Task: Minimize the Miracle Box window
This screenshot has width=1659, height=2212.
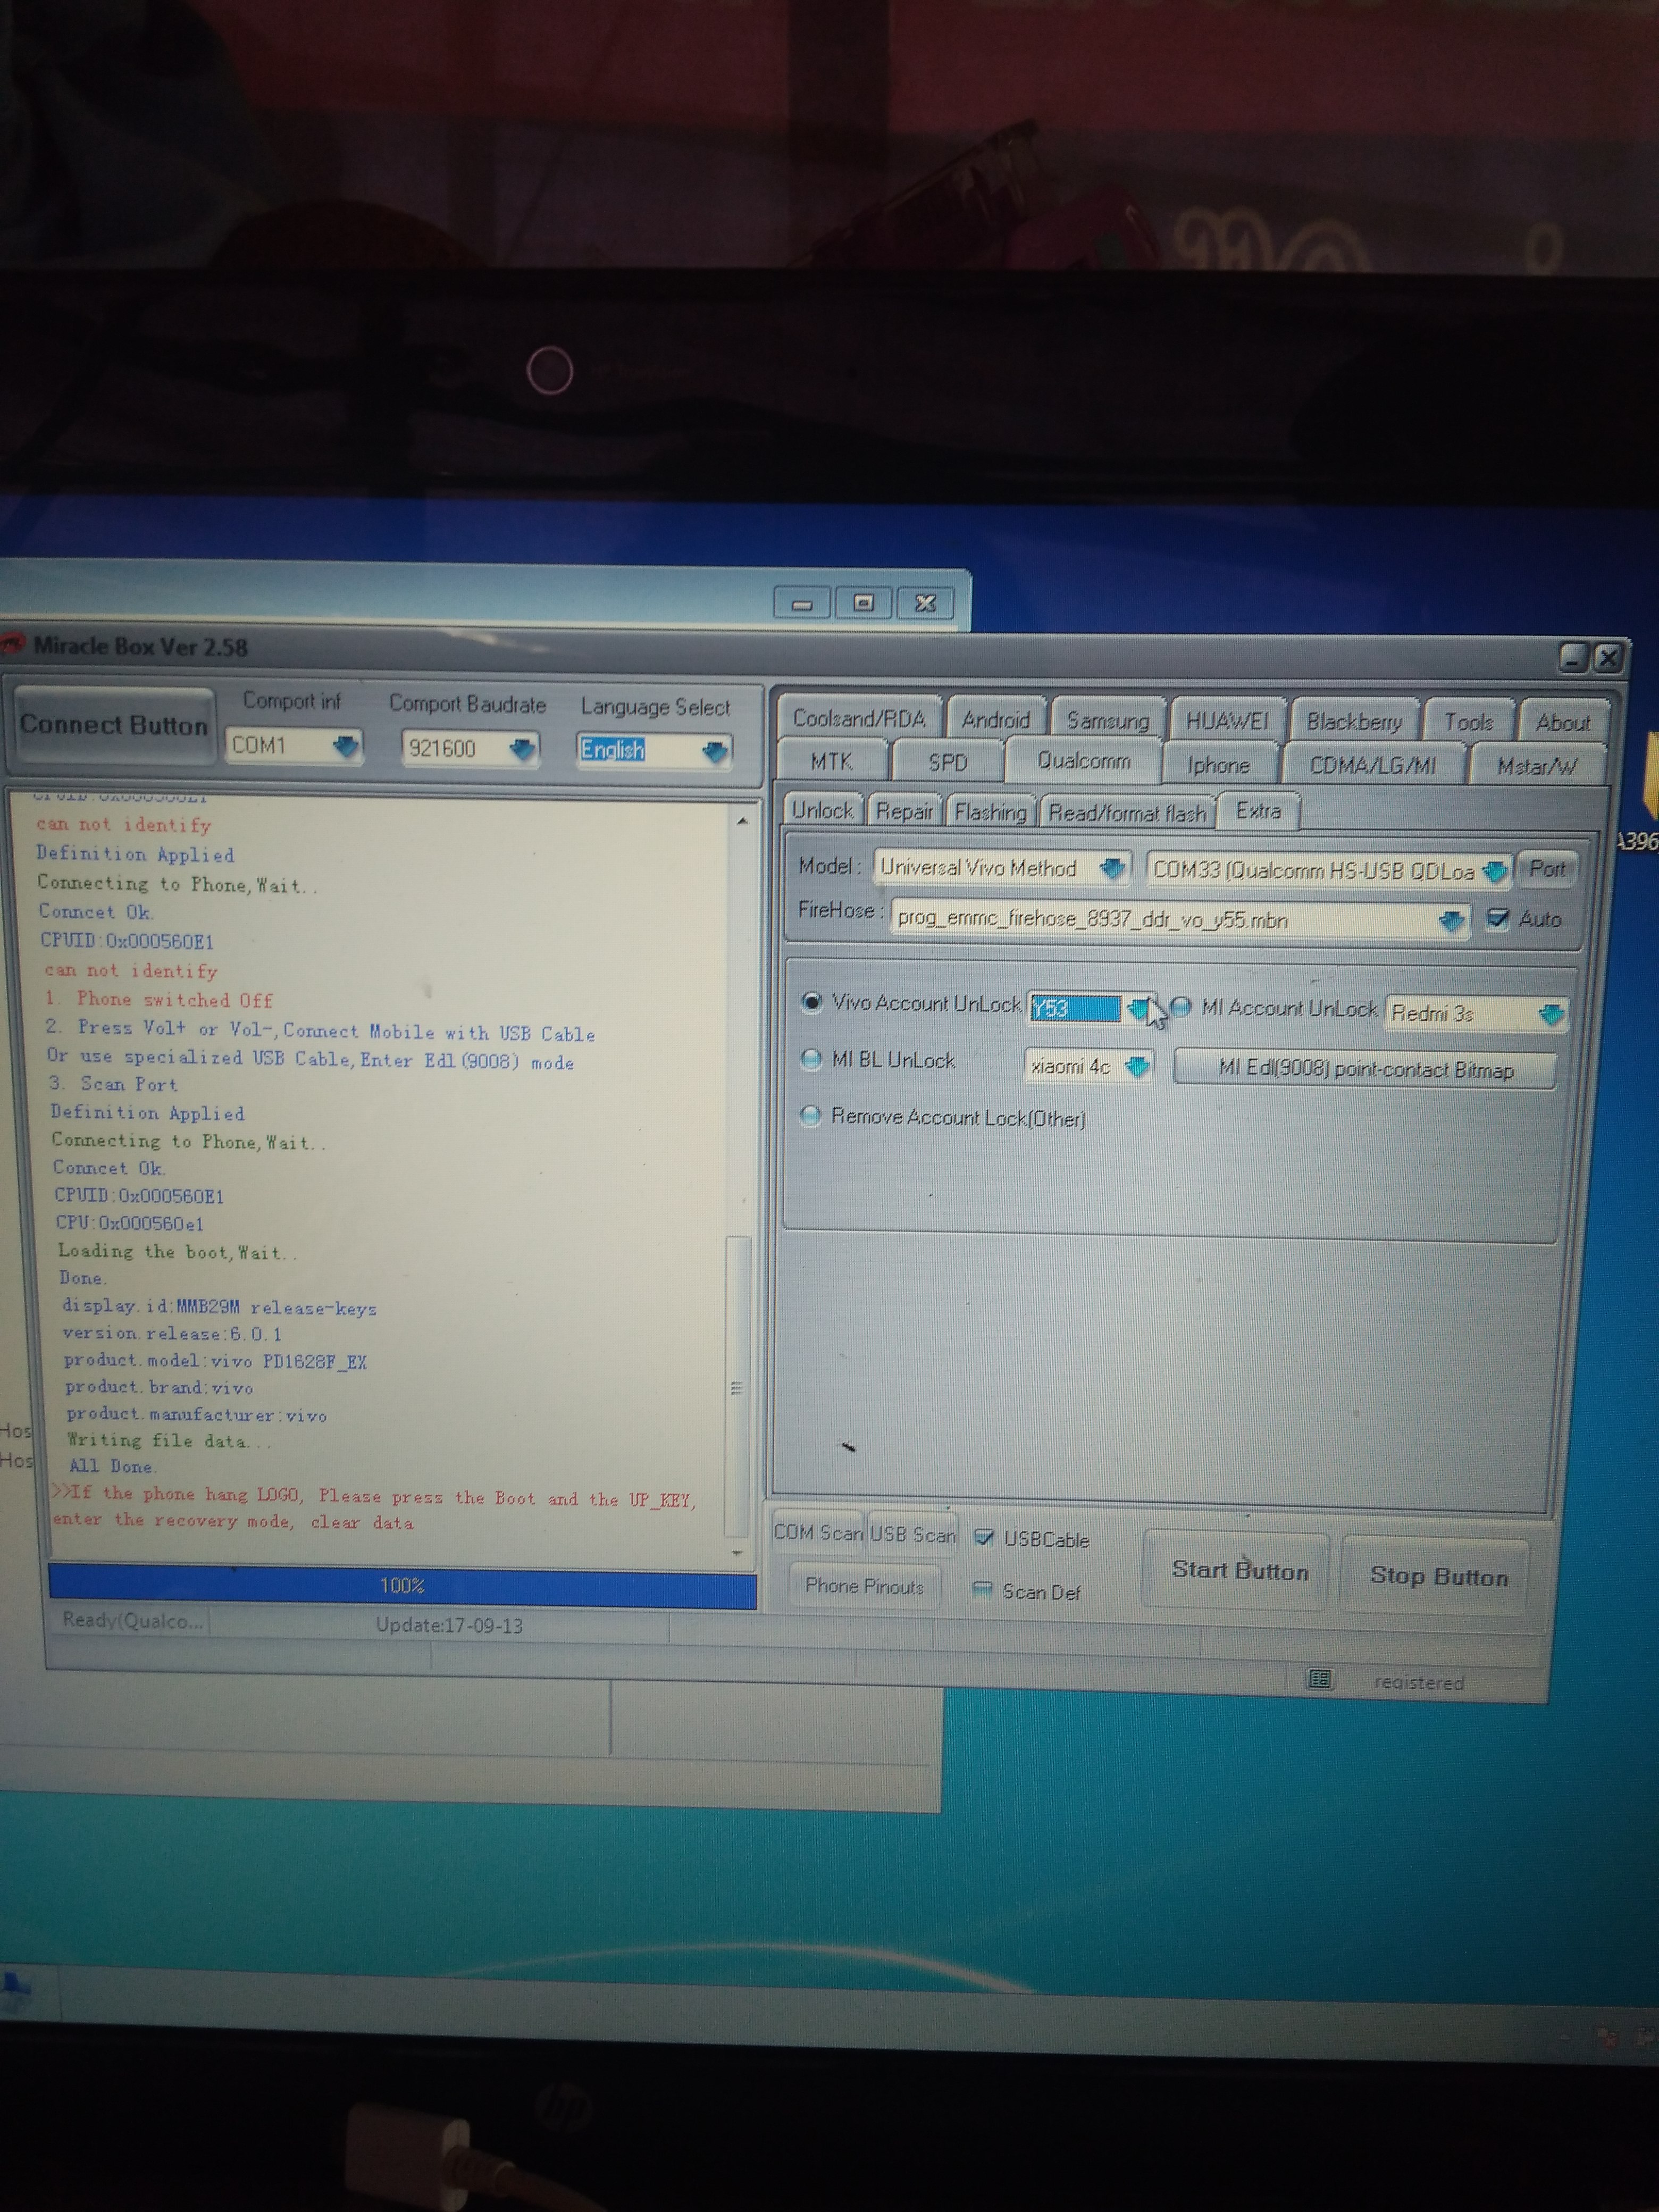Action: tap(1574, 658)
